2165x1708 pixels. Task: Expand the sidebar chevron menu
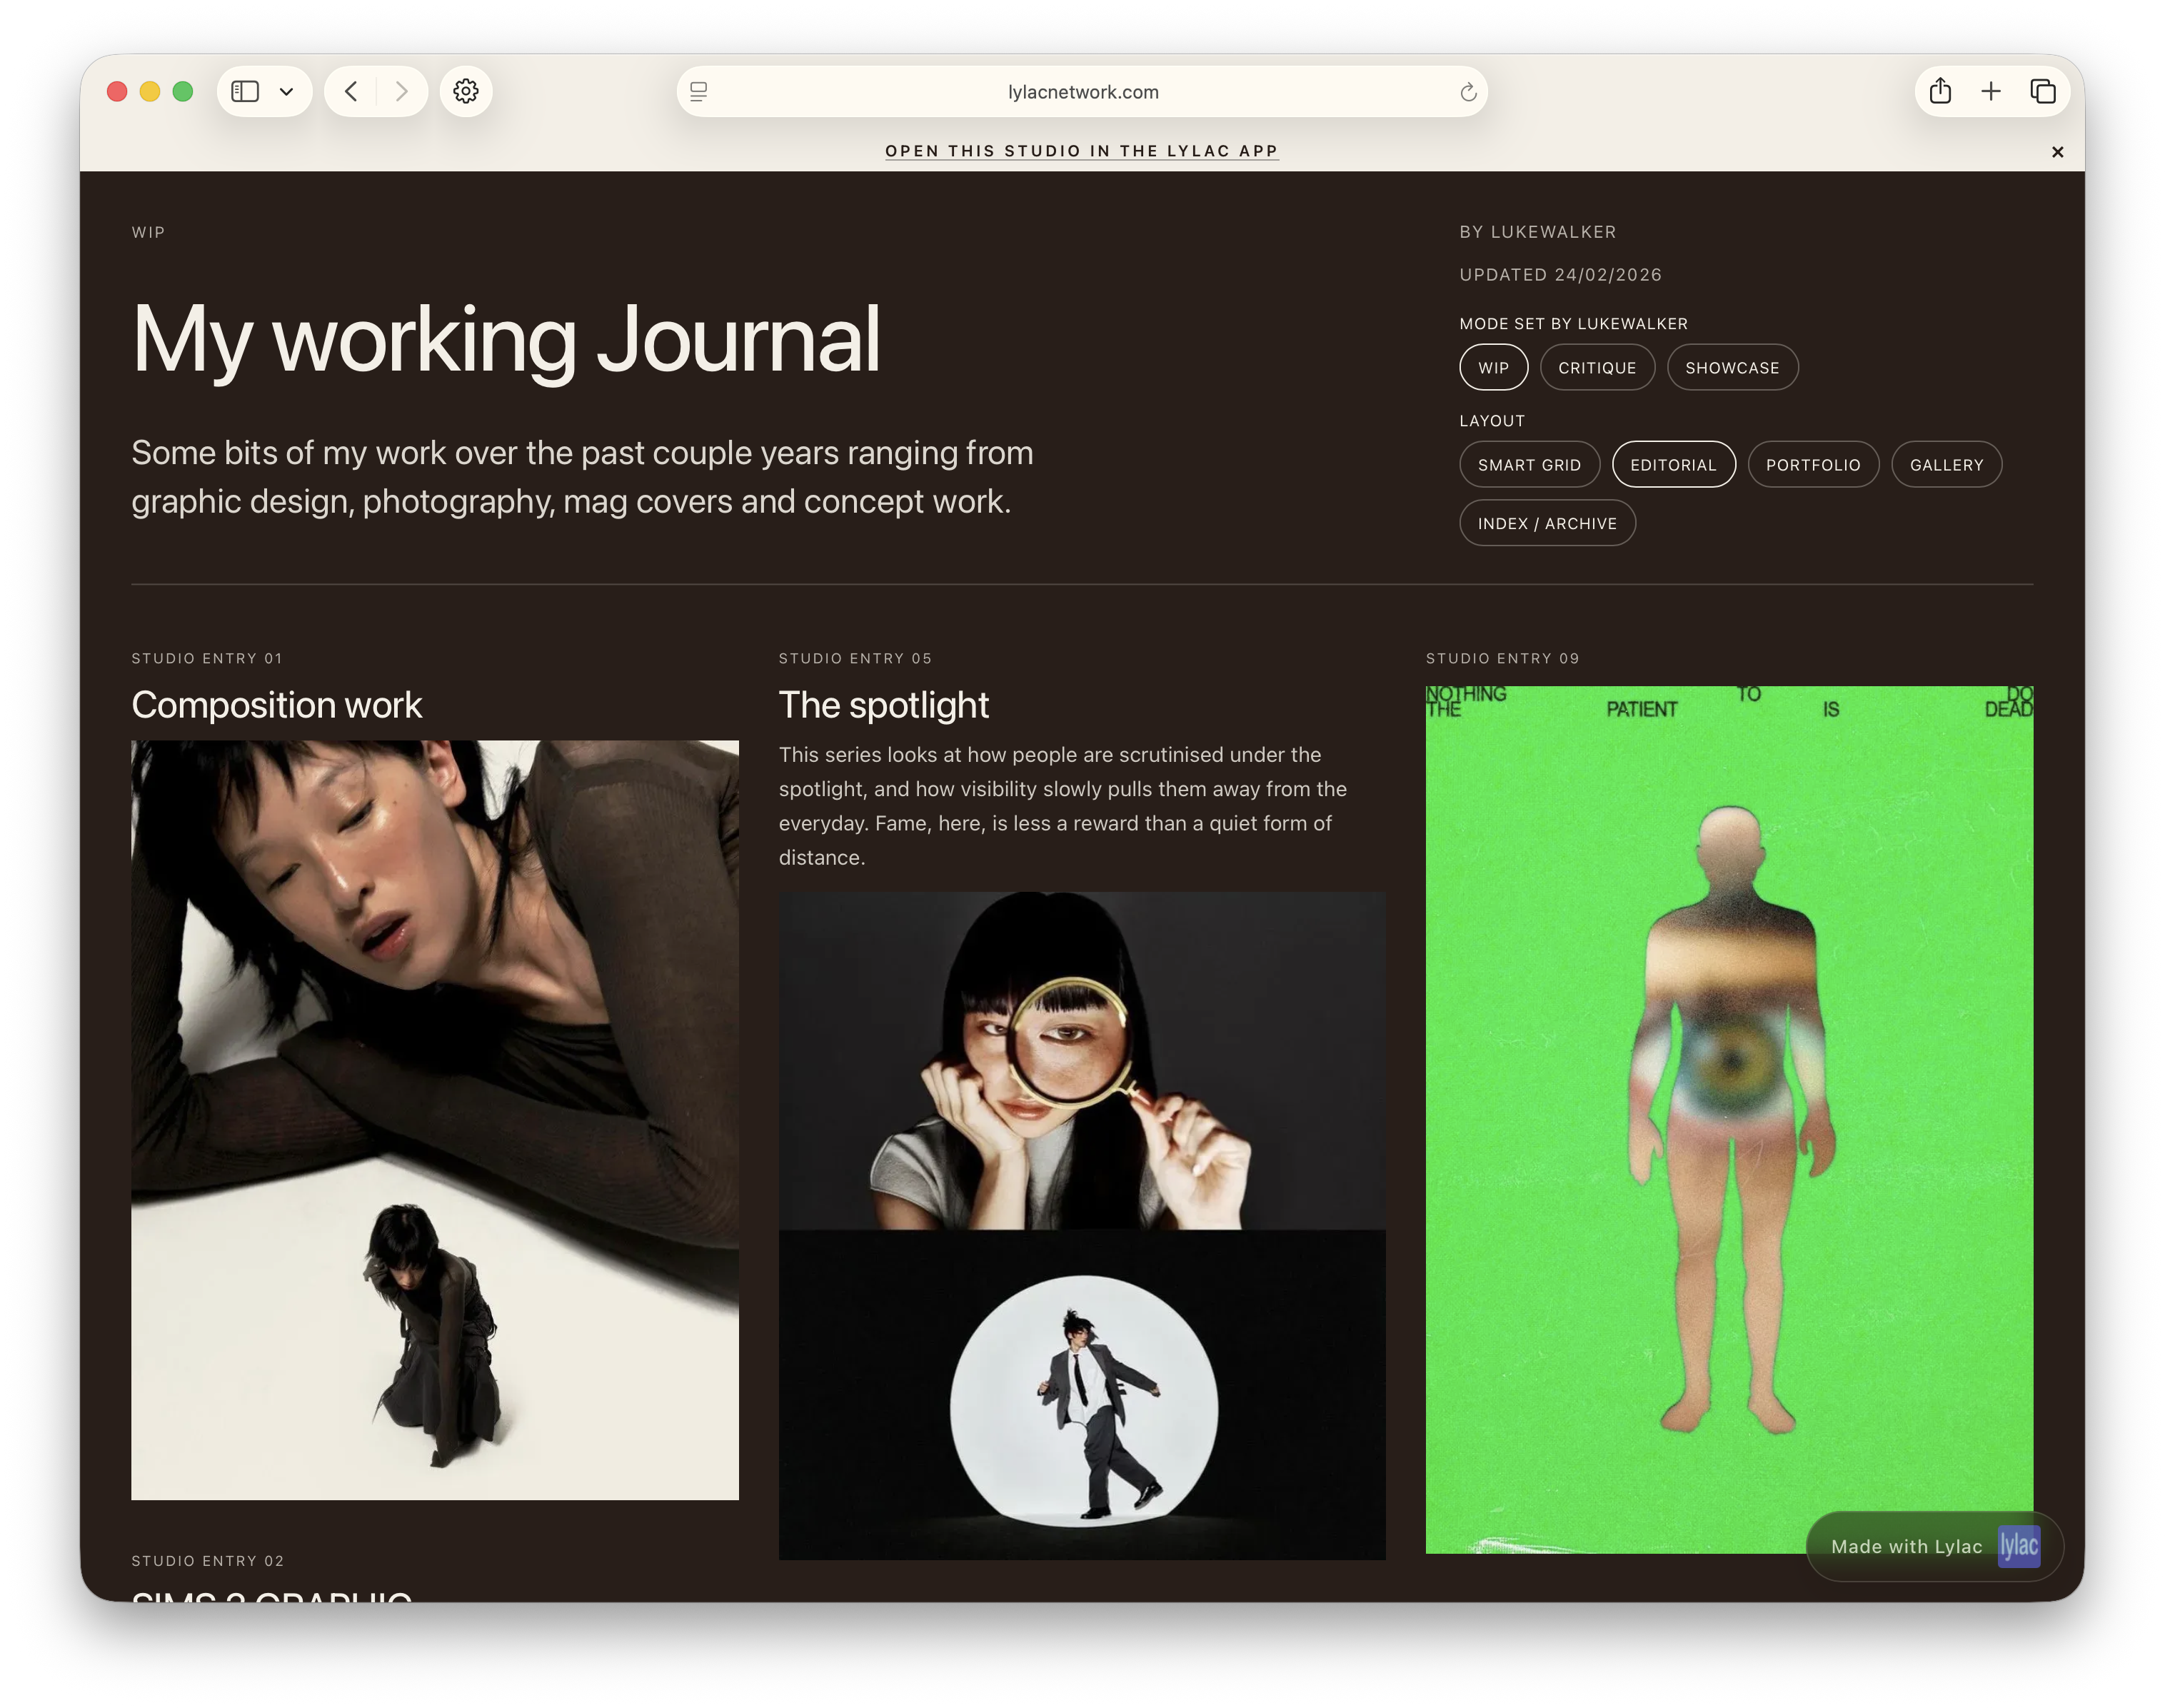[288, 91]
